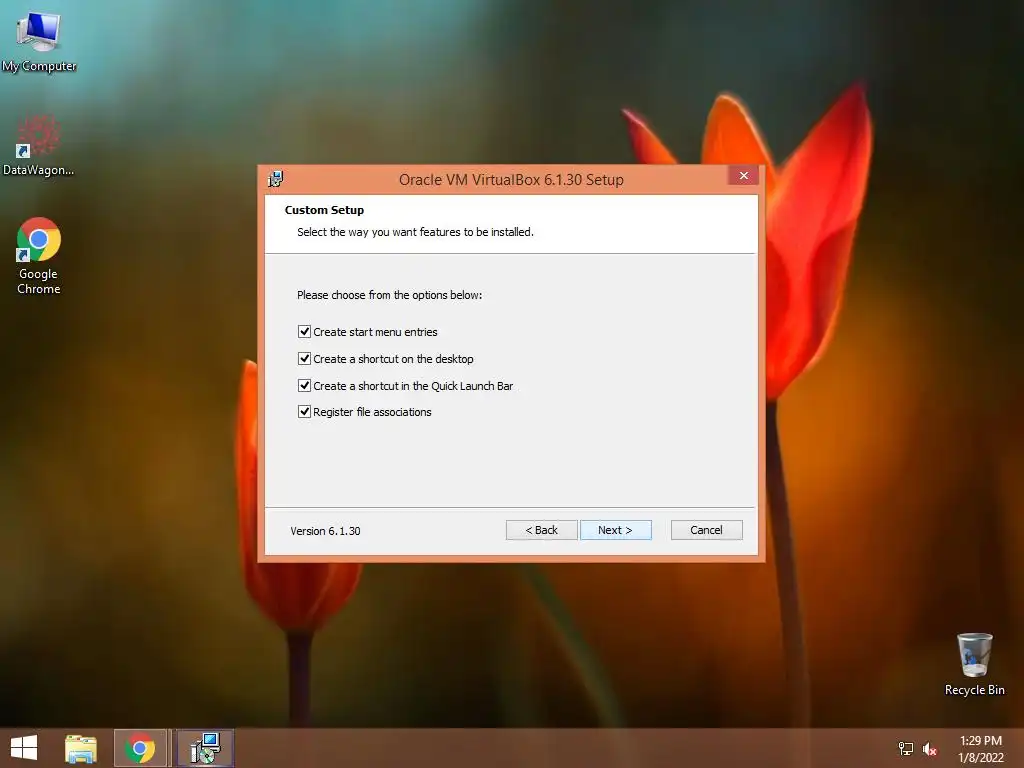Go back with the < Back button
Image resolution: width=1024 pixels, height=768 pixels.
541,530
